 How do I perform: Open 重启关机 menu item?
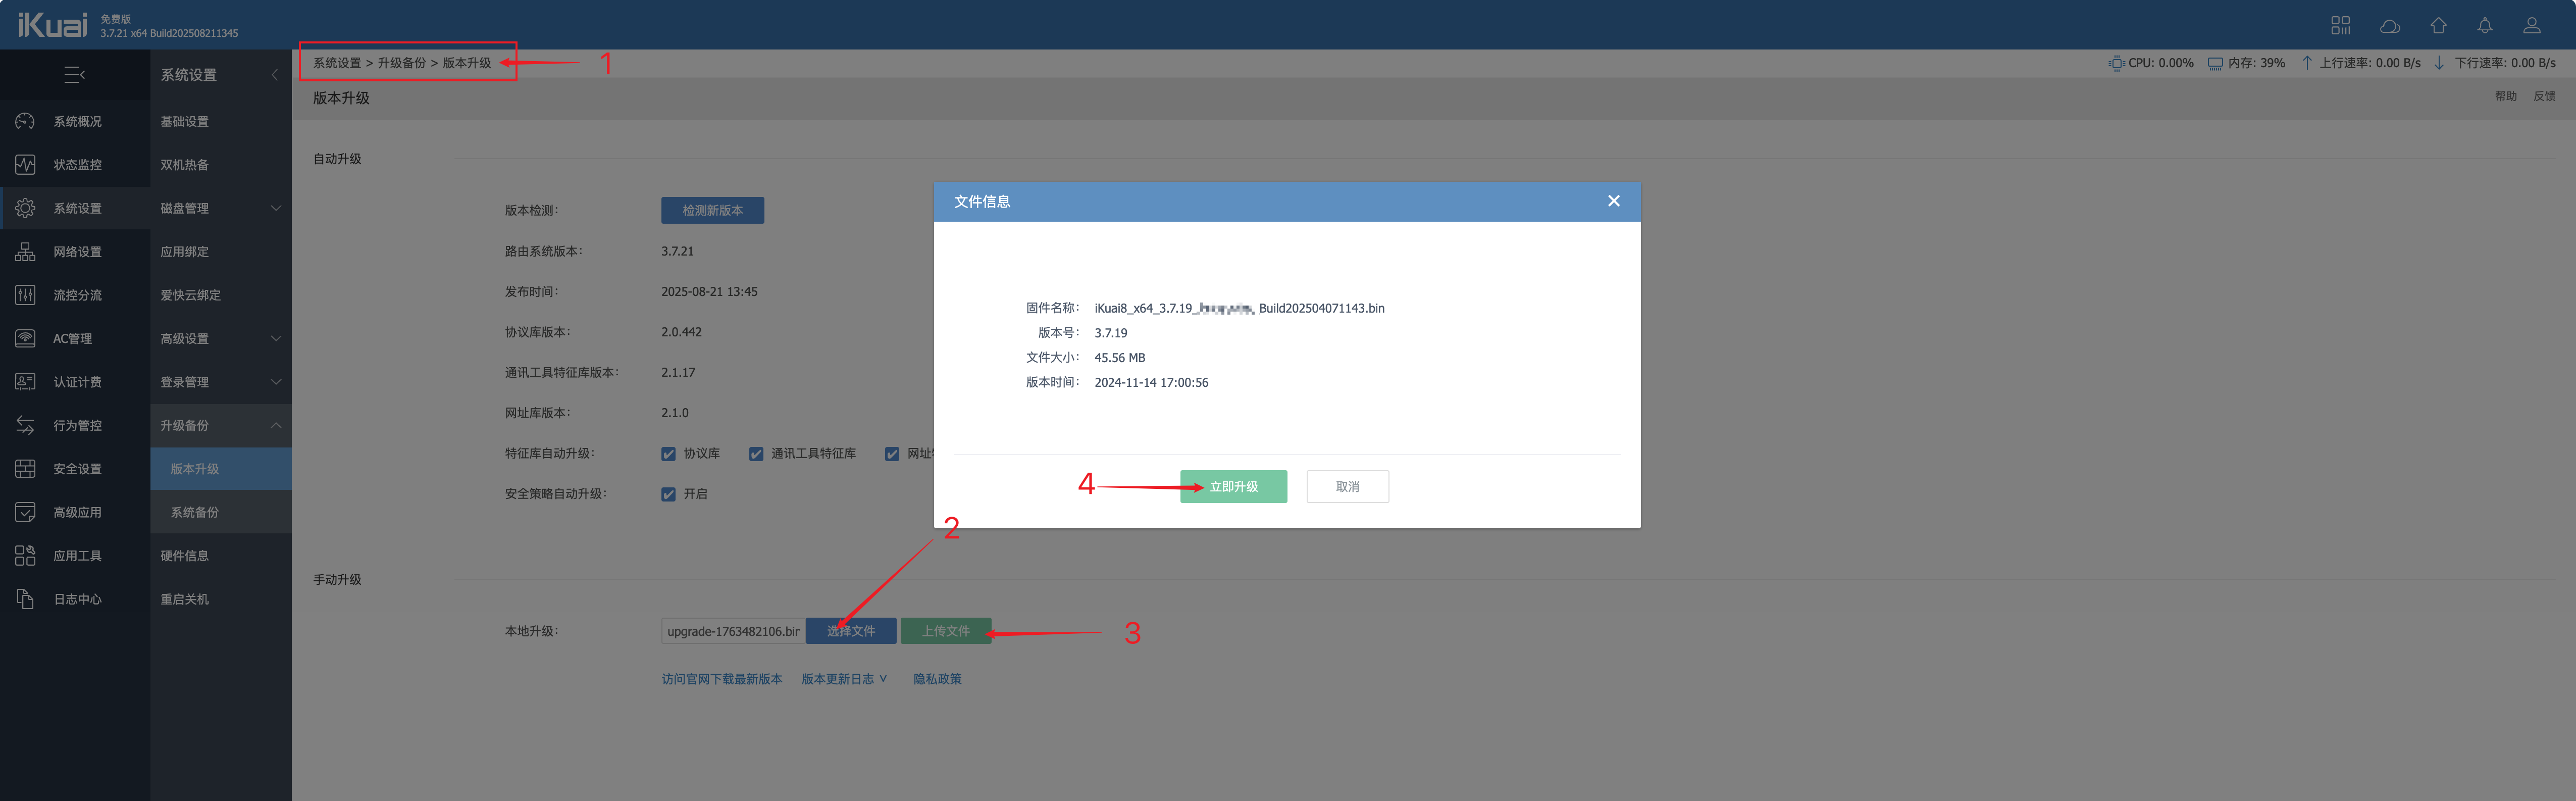185,599
